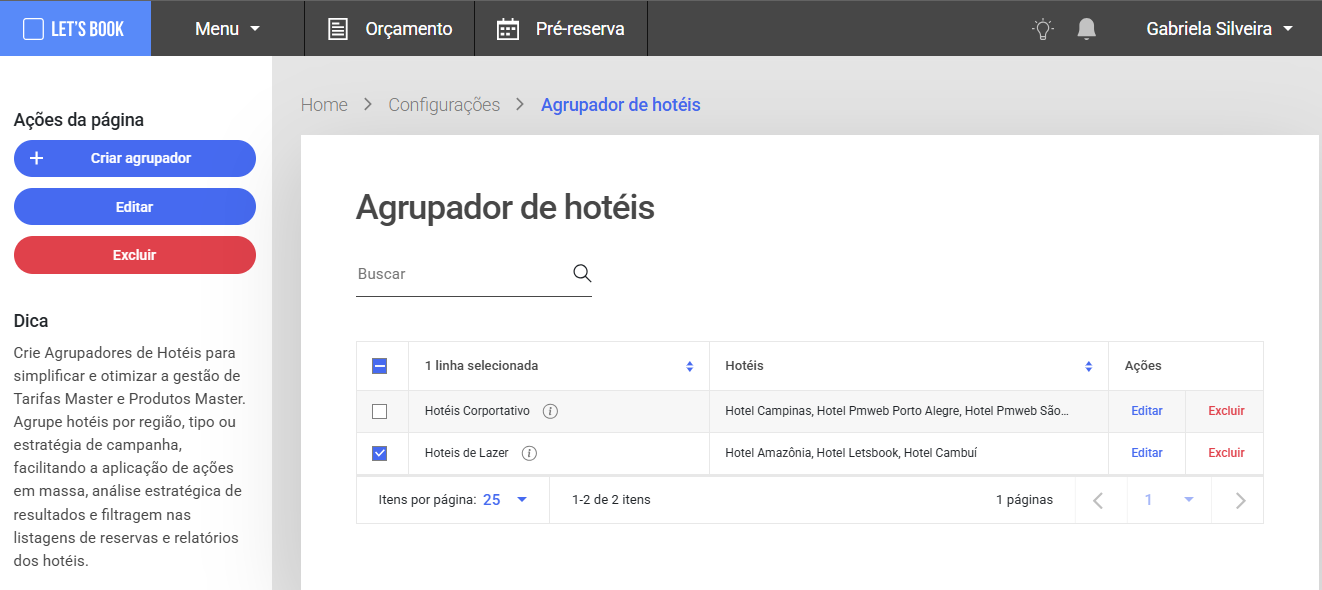The width and height of the screenshot is (1322, 590).
Task: Click the 1-2 de 2 itens text
Action: click(x=611, y=500)
